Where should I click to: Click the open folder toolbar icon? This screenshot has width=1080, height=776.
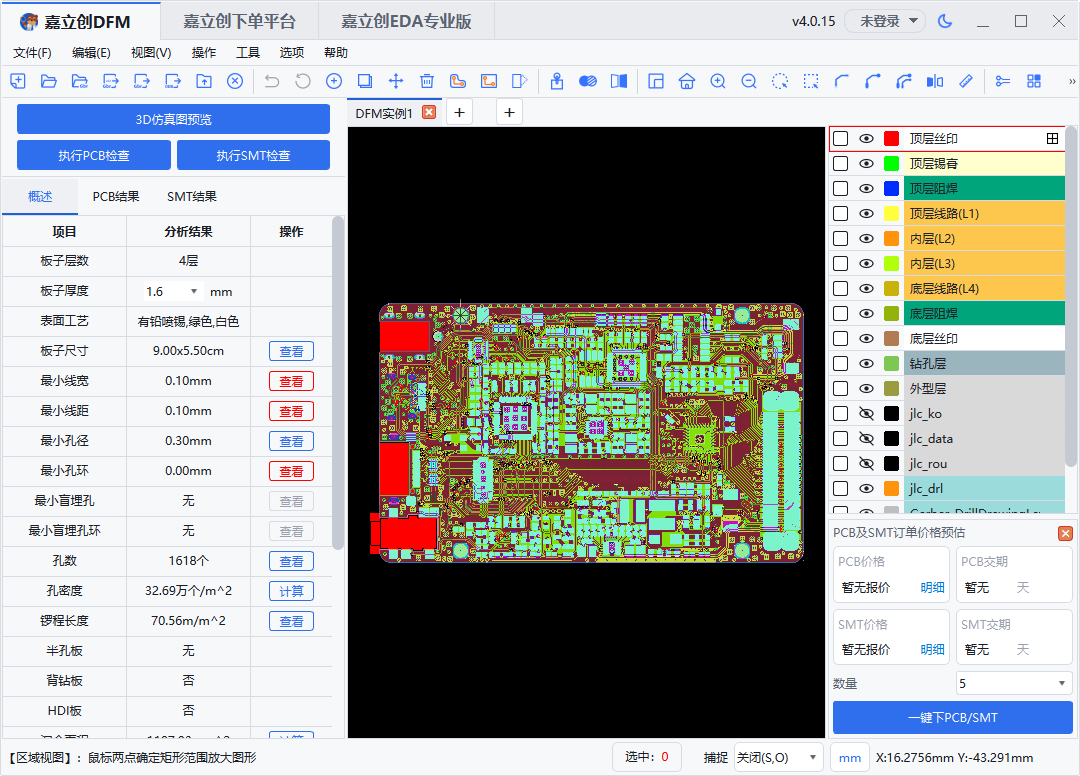coord(49,81)
